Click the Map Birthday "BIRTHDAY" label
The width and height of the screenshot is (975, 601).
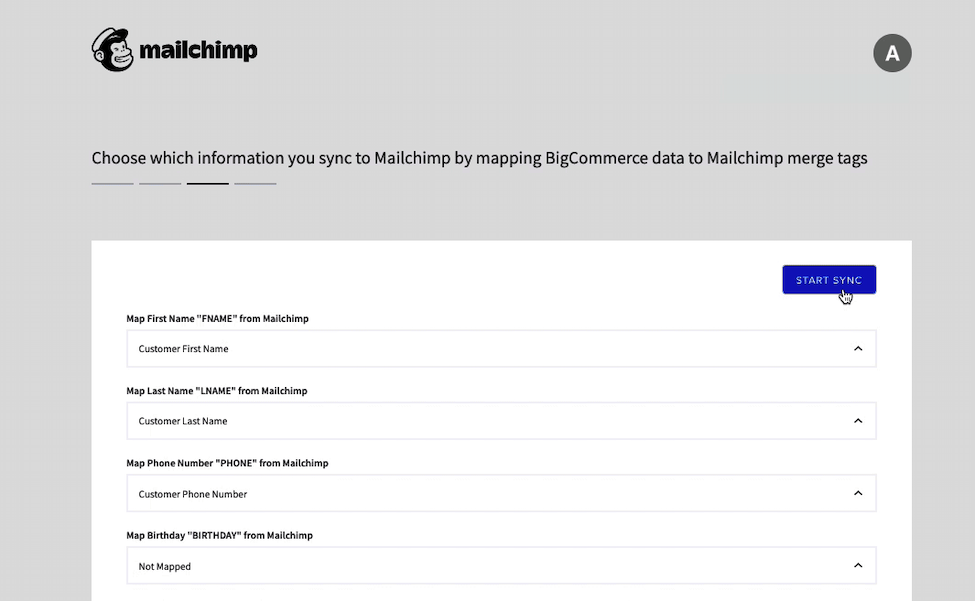tap(219, 535)
